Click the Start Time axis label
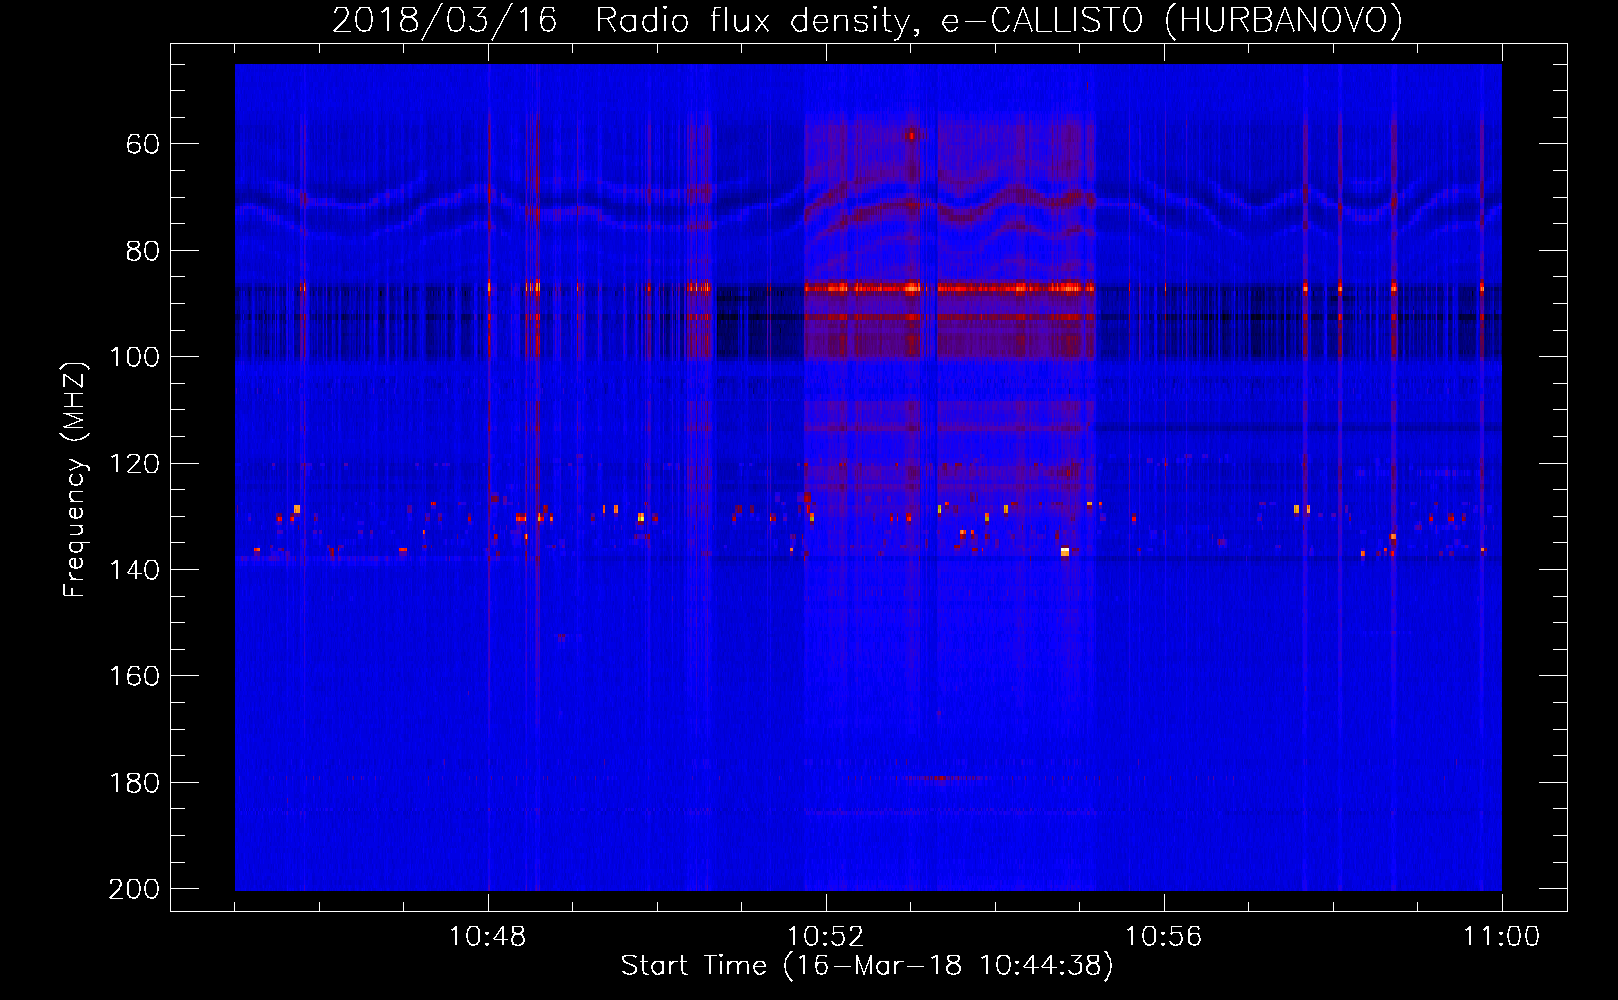This screenshot has height=1000, width=1618. (x=867, y=966)
